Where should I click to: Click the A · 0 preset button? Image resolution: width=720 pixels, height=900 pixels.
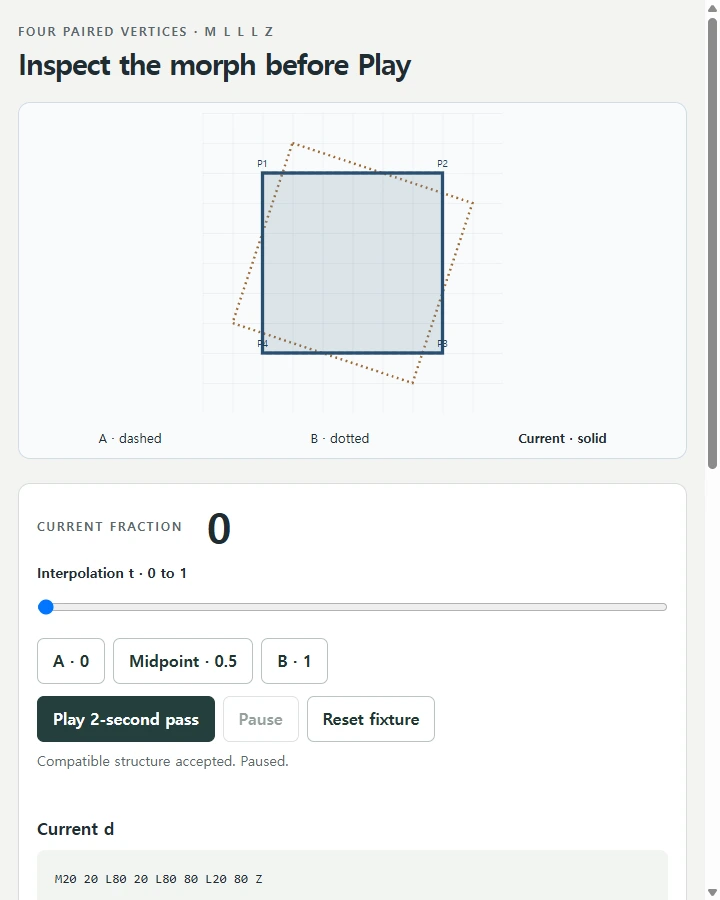[x=71, y=661]
